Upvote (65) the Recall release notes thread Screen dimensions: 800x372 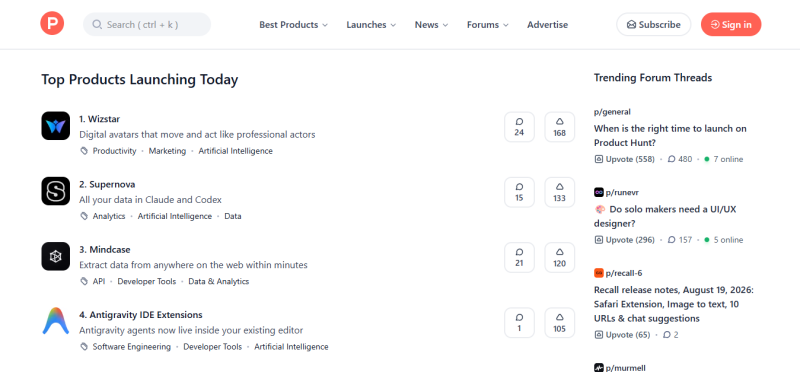[622, 335]
